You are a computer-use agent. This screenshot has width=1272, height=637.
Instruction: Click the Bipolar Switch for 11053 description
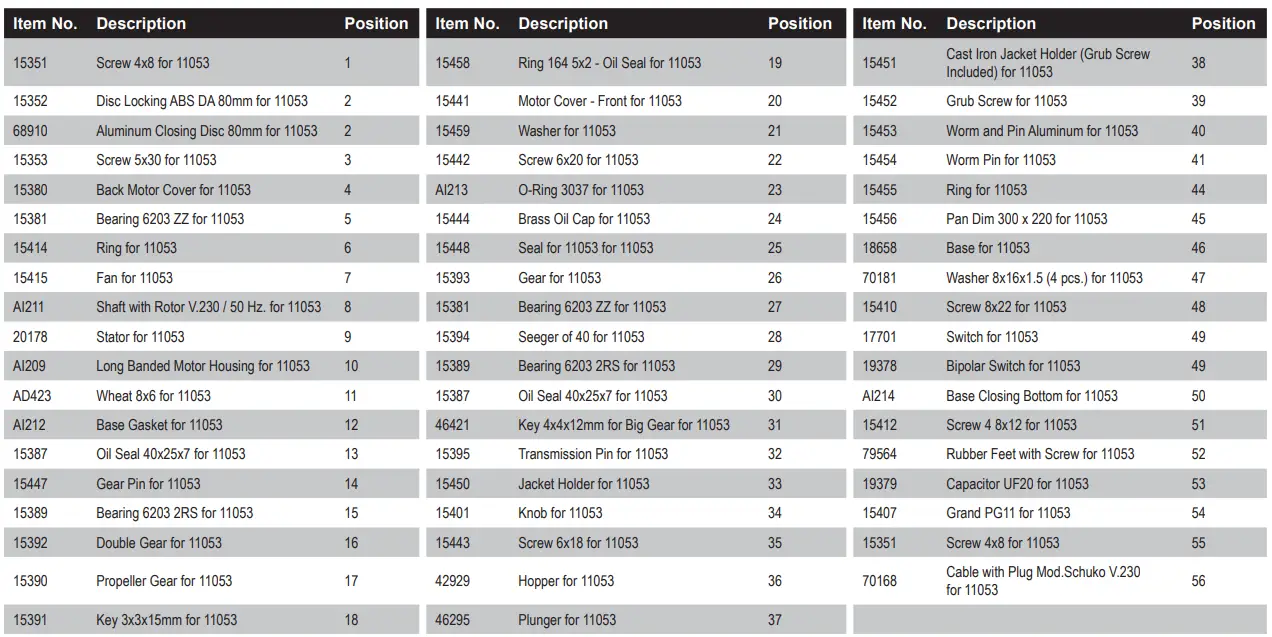tap(1013, 366)
